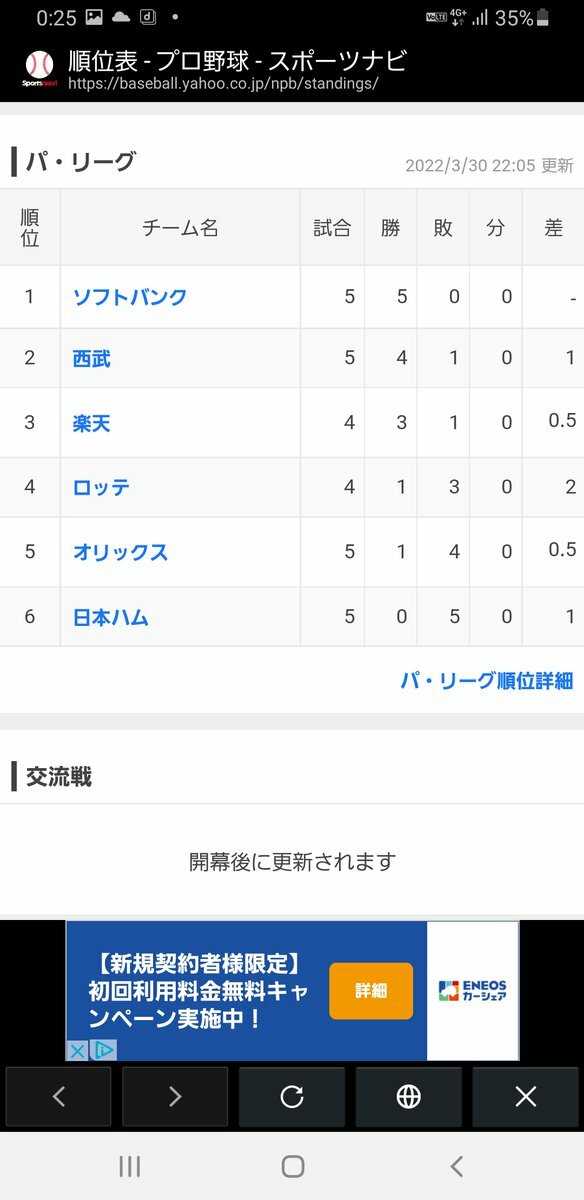Close the ad via small X icon
Image resolution: width=584 pixels, height=1200 pixels.
(x=77, y=1050)
